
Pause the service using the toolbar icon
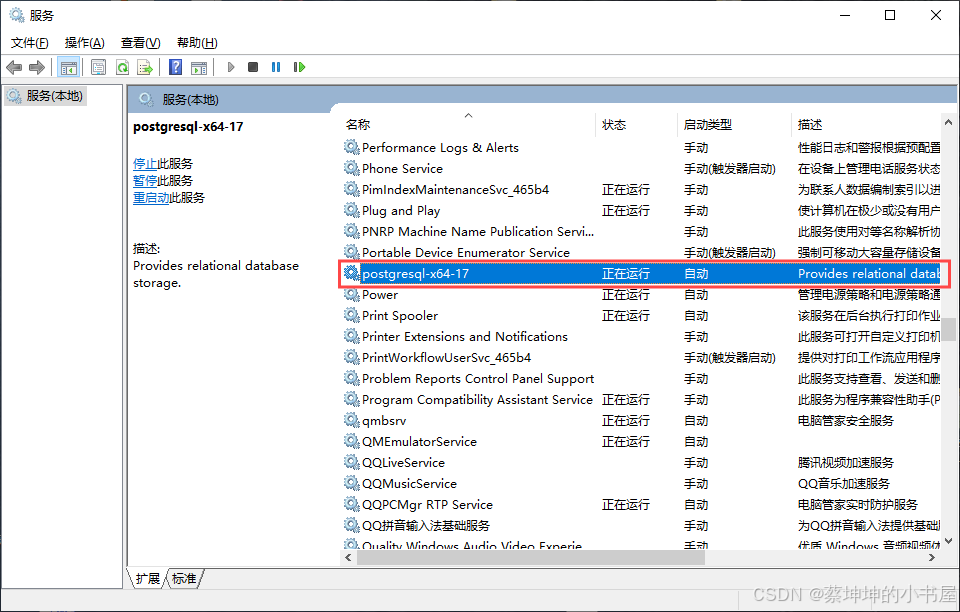276,67
